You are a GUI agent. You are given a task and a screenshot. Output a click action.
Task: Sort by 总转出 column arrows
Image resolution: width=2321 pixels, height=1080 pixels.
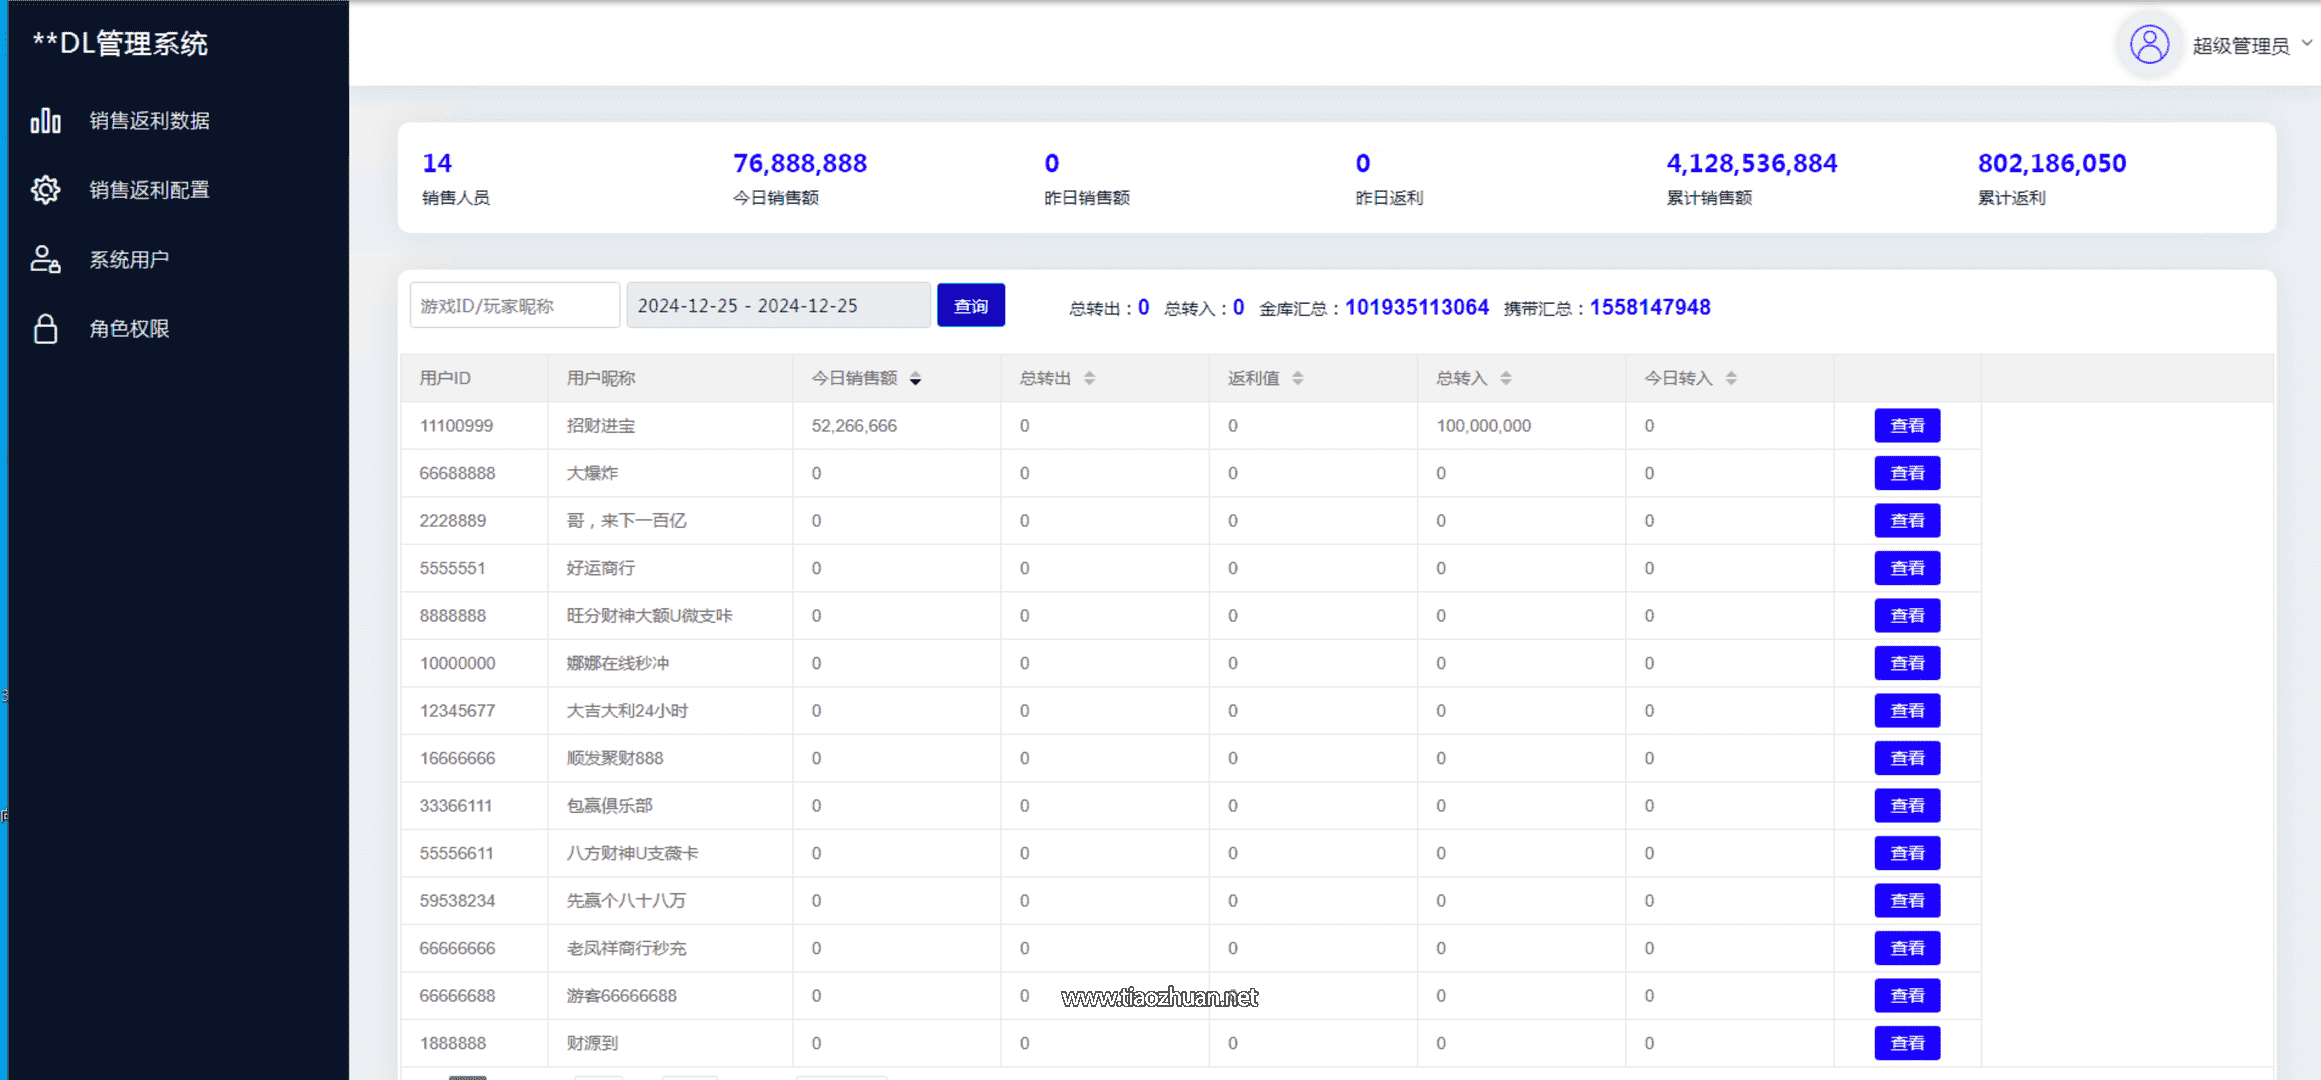pos(1089,379)
